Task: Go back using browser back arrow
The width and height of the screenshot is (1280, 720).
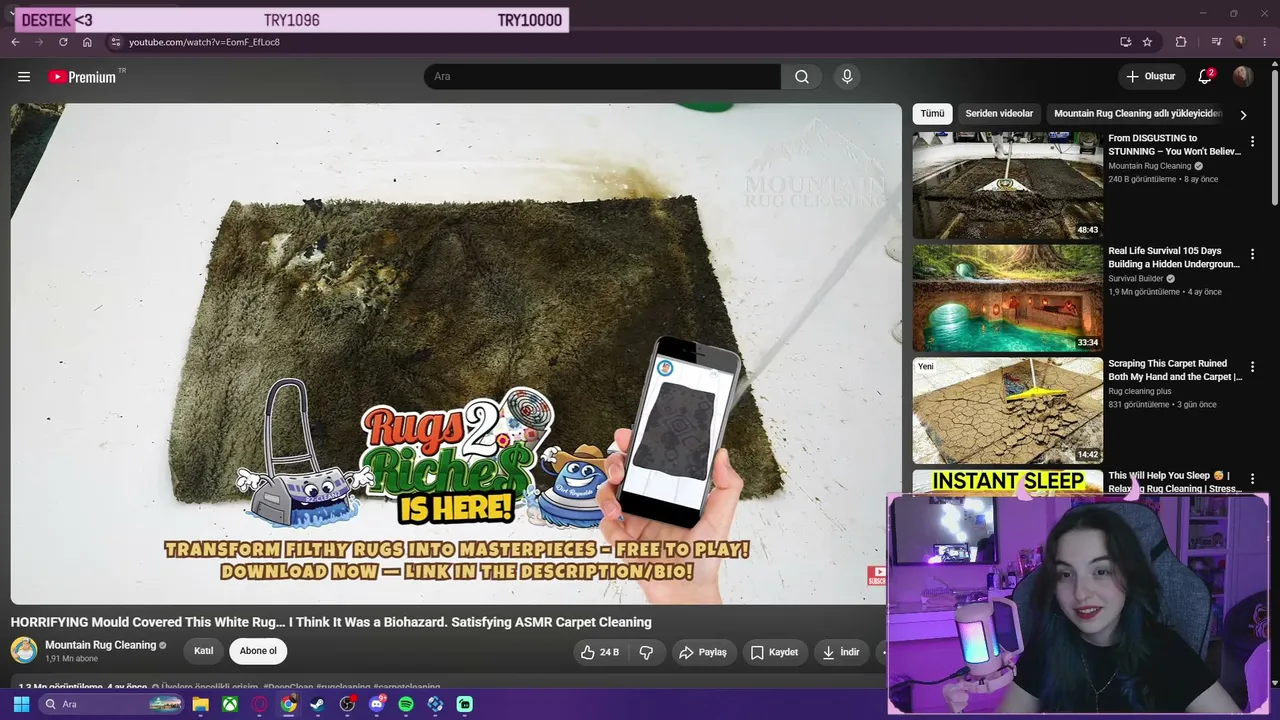Action: point(15,42)
